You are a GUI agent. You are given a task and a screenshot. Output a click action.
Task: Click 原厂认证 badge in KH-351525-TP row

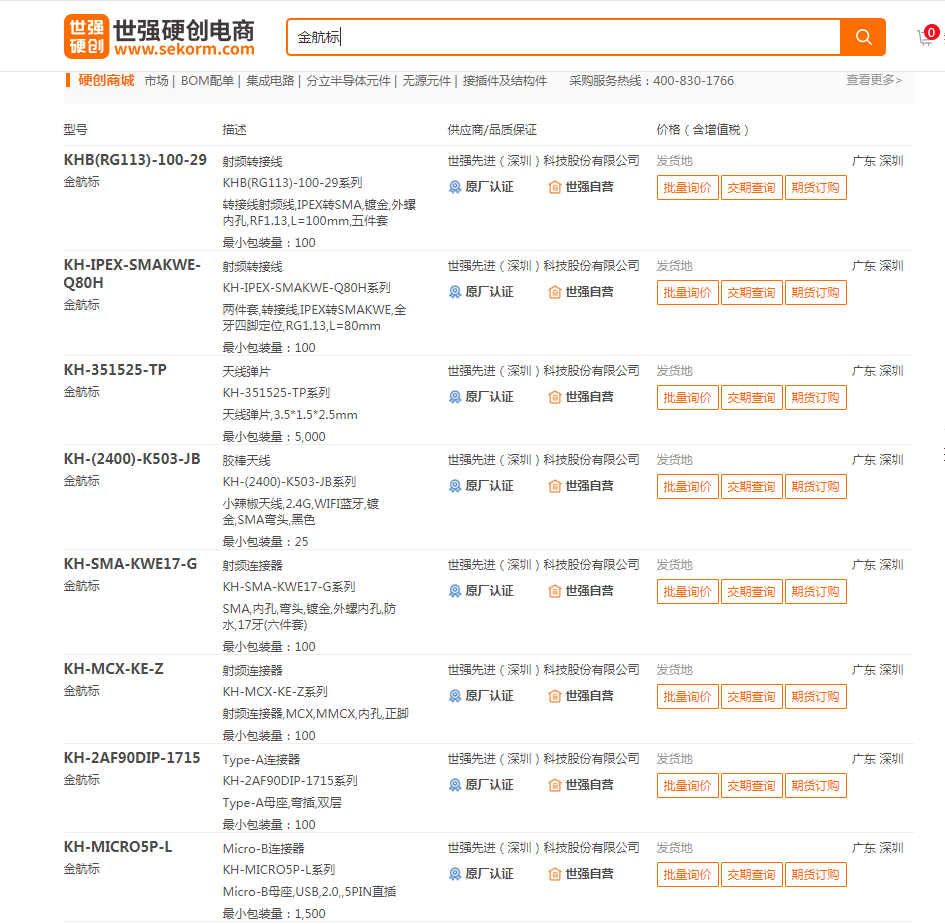click(482, 397)
